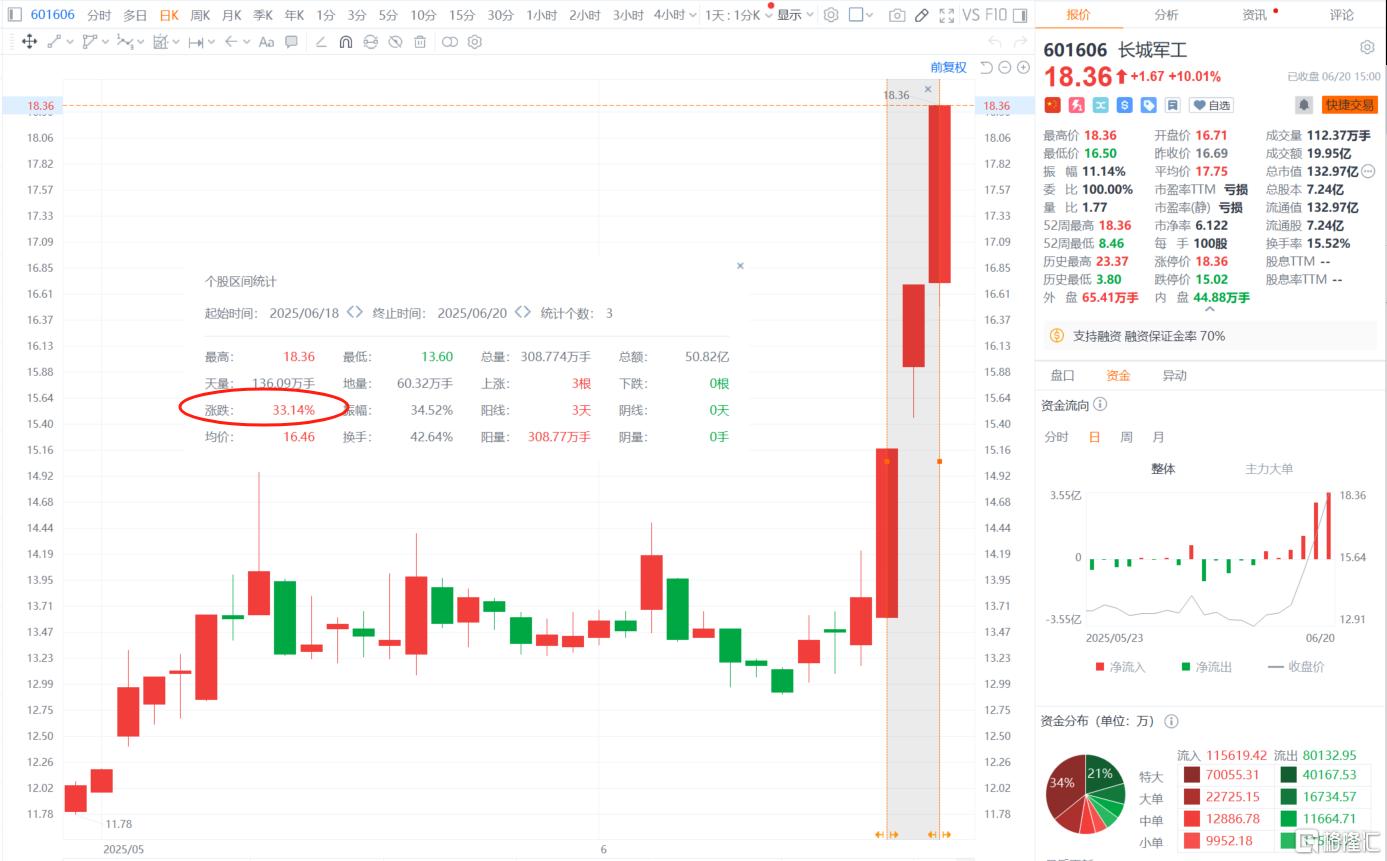The image size is (1387, 861).
Task: Switch to 周K weekly chart
Action: (x=200, y=15)
